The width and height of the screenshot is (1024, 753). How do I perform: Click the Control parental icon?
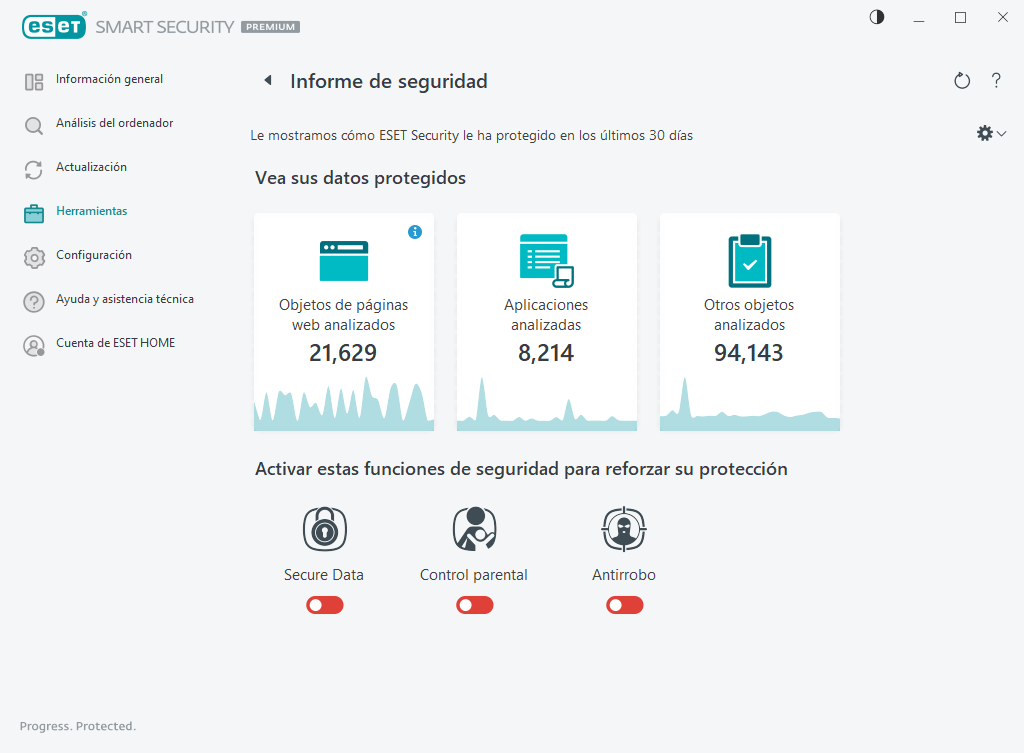pos(474,528)
